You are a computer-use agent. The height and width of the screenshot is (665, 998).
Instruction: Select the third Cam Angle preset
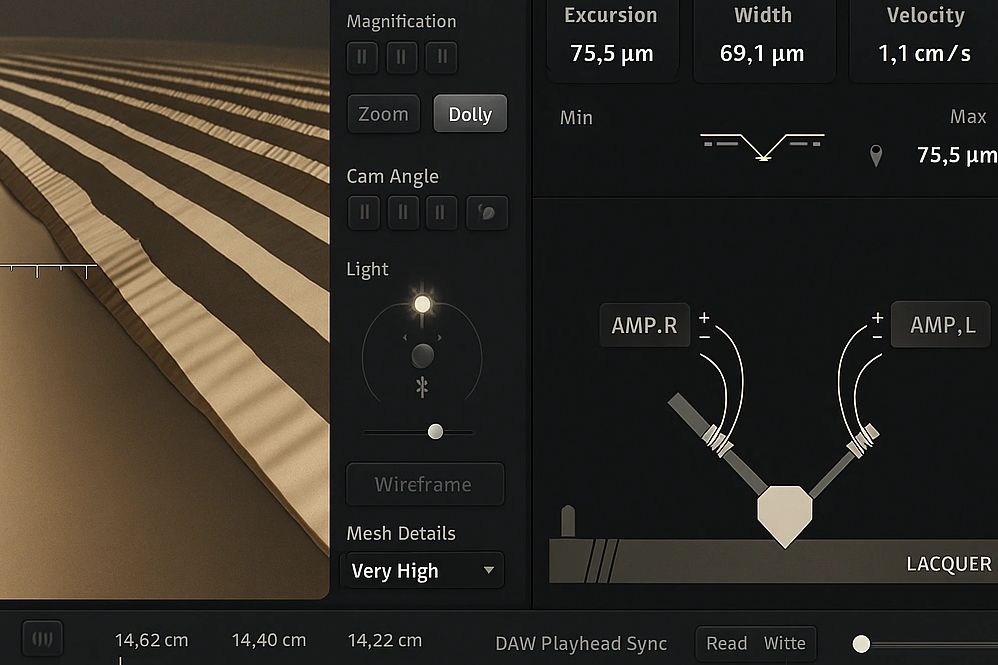[x=441, y=212]
